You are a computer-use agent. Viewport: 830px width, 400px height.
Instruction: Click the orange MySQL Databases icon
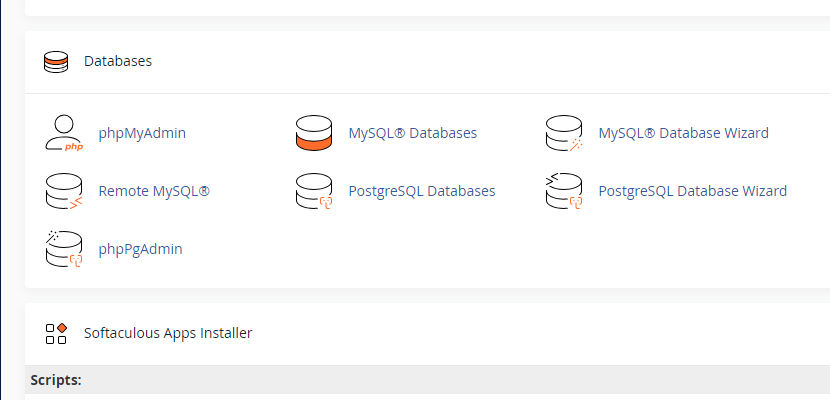(x=313, y=133)
